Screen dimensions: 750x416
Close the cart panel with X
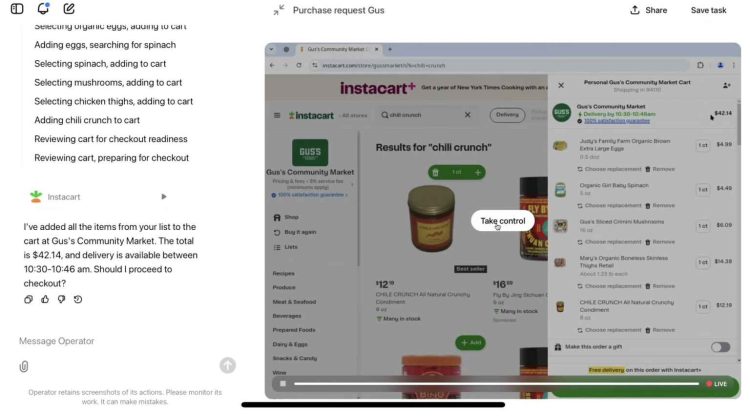click(561, 86)
